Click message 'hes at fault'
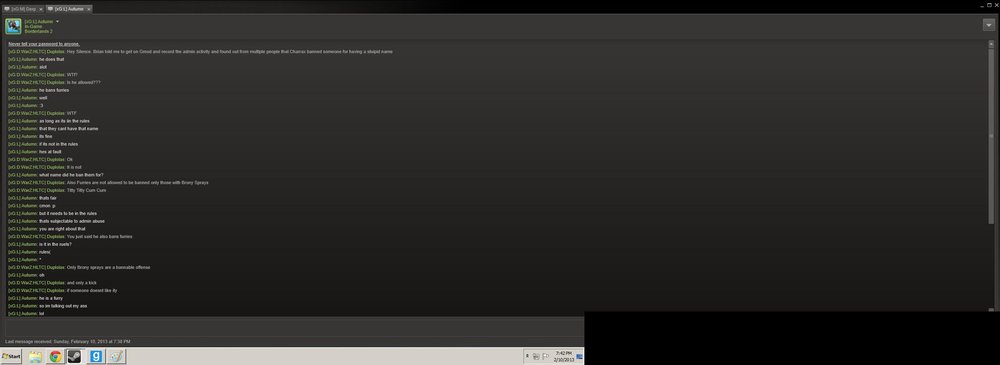This screenshot has height=365, width=1000. click(50, 152)
